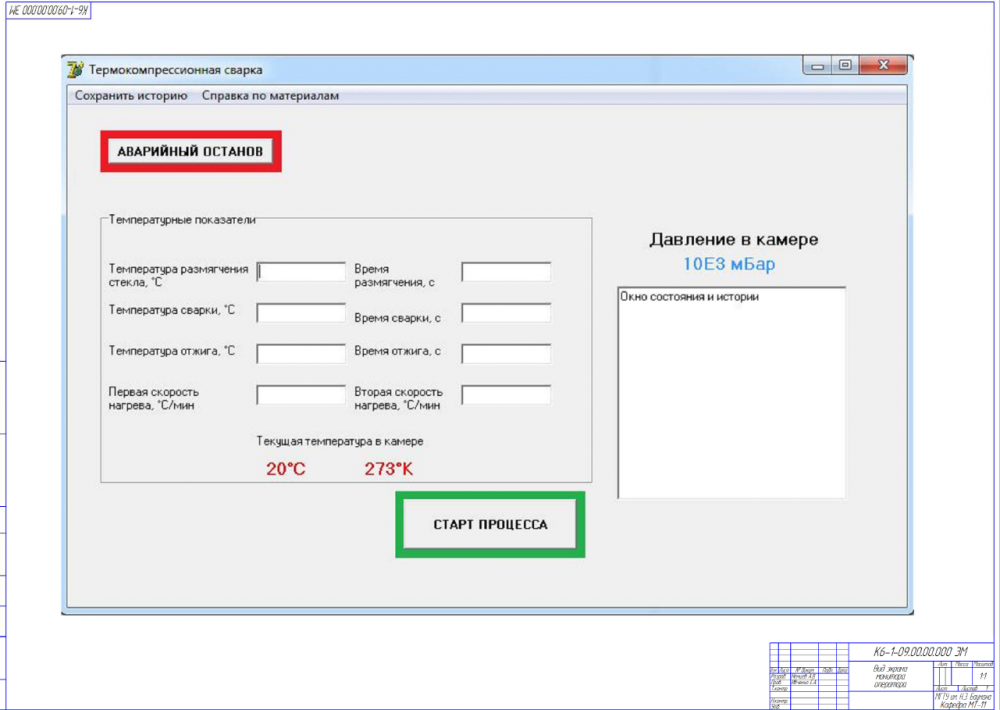Maximize the welding application window
This screenshot has width=1000, height=710.
click(846, 65)
